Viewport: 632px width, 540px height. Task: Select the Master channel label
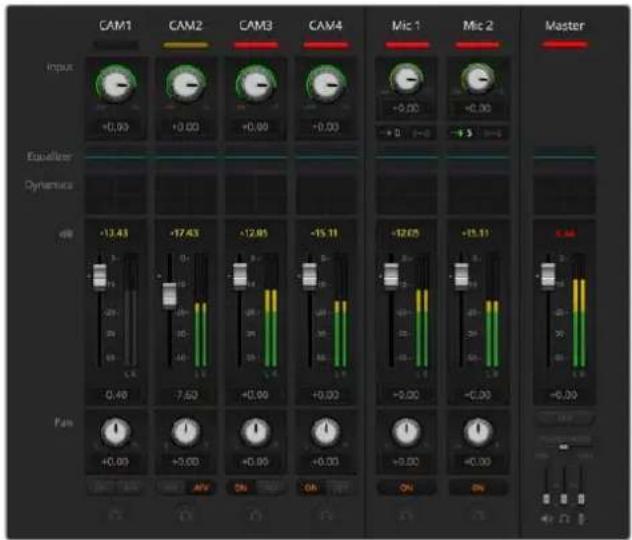point(564,26)
